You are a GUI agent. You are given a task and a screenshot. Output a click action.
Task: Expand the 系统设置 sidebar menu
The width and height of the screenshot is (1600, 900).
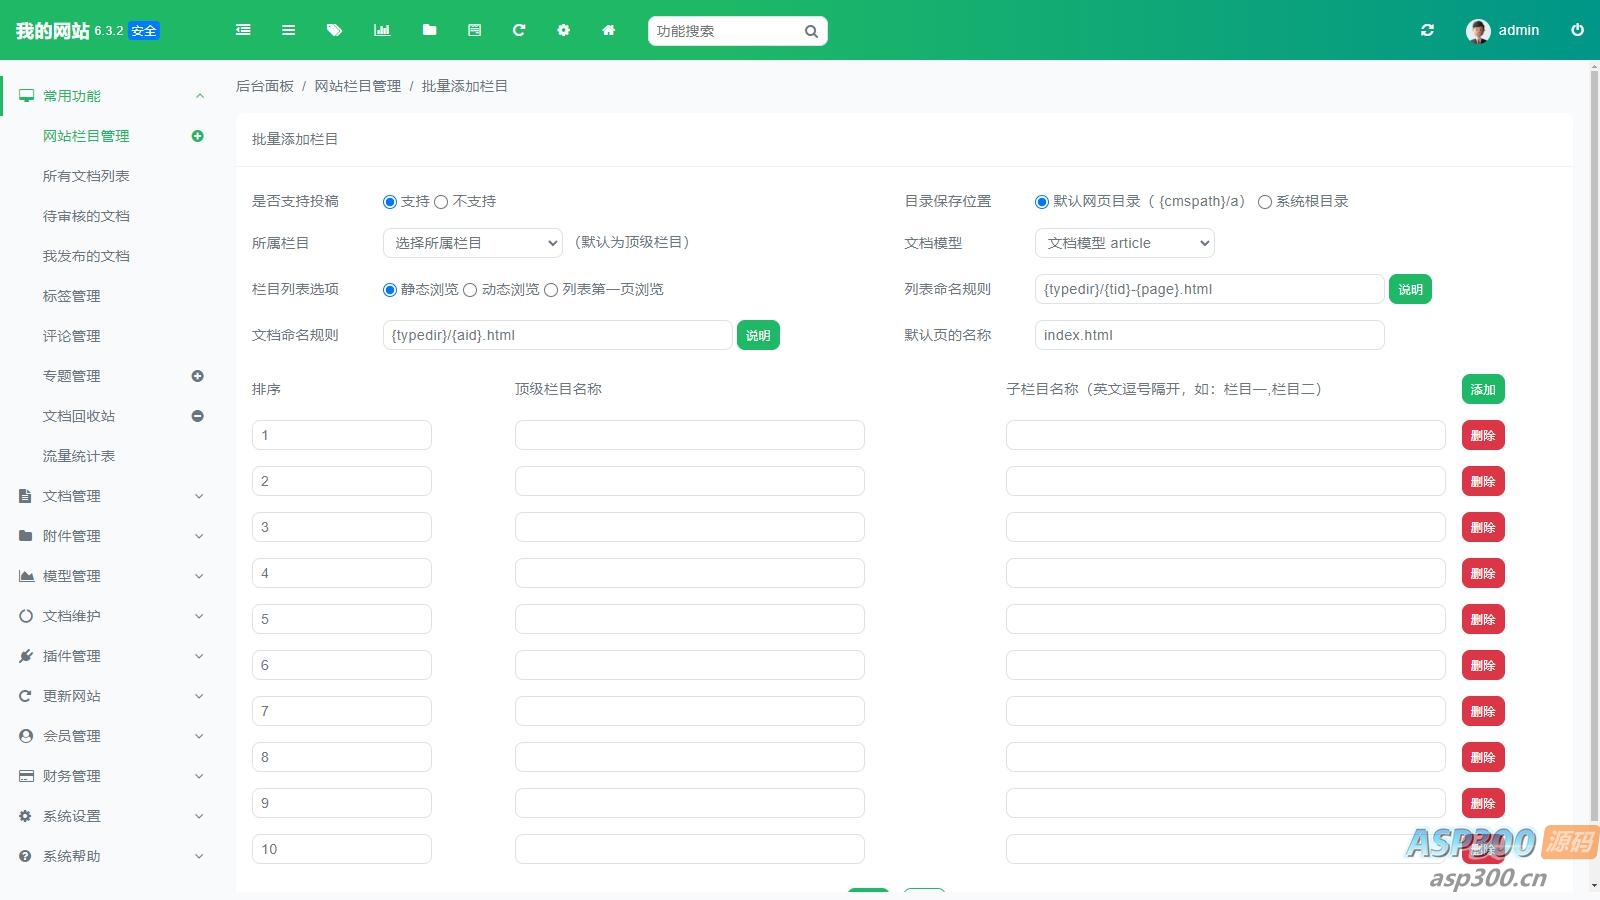coord(110,816)
